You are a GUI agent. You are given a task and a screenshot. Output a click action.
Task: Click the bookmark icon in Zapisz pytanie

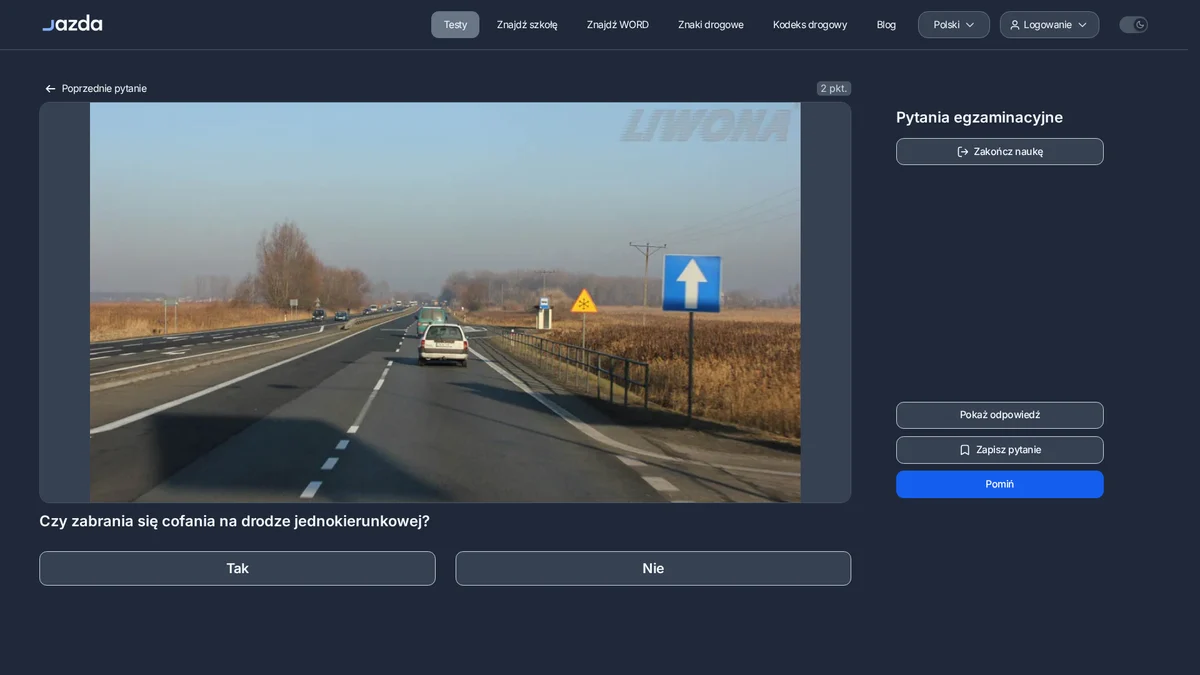965,450
